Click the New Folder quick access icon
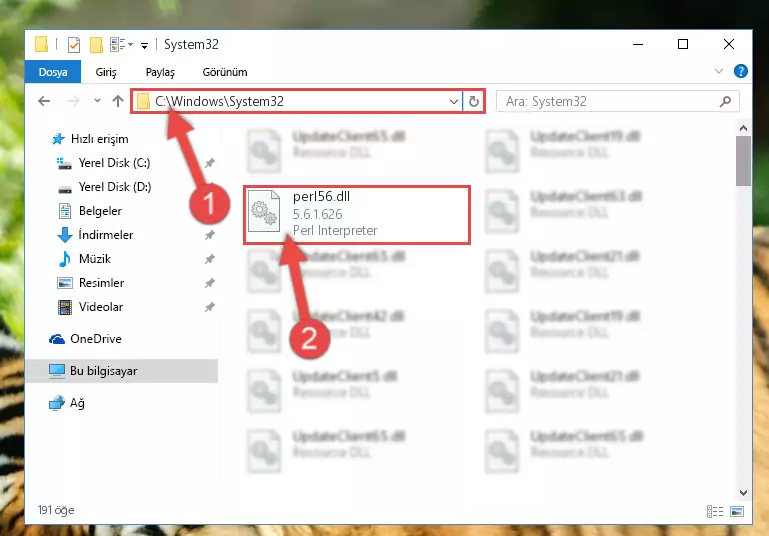 [x=96, y=45]
